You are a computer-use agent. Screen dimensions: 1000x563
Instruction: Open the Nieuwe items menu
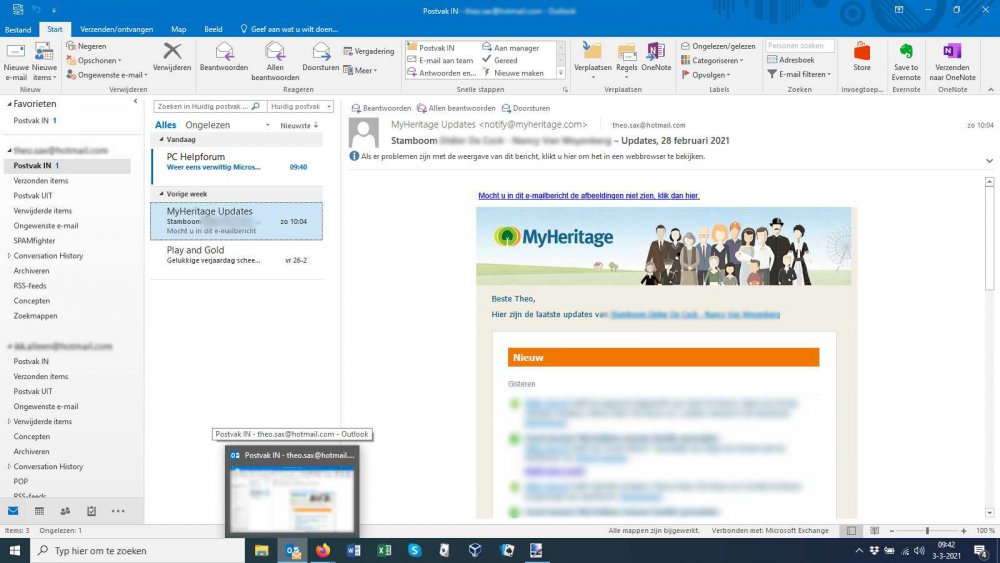tap(44, 61)
